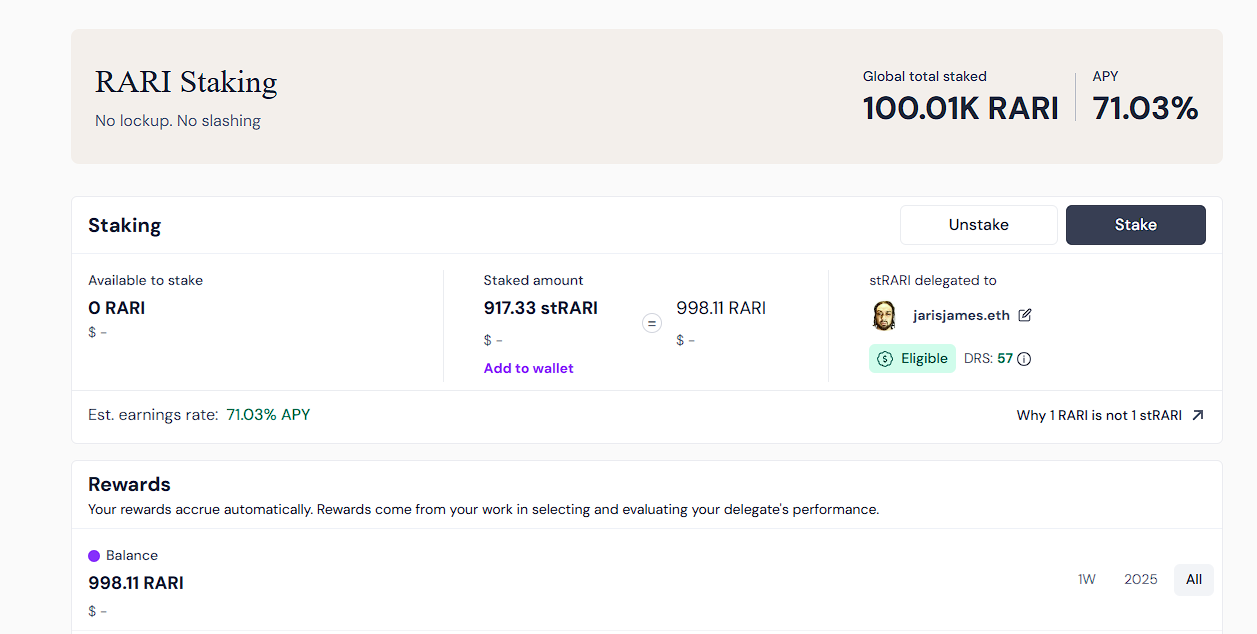Click the DRS: 57 score text
The width and height of the screenshot is (1257, 634).
click(988, 359)
